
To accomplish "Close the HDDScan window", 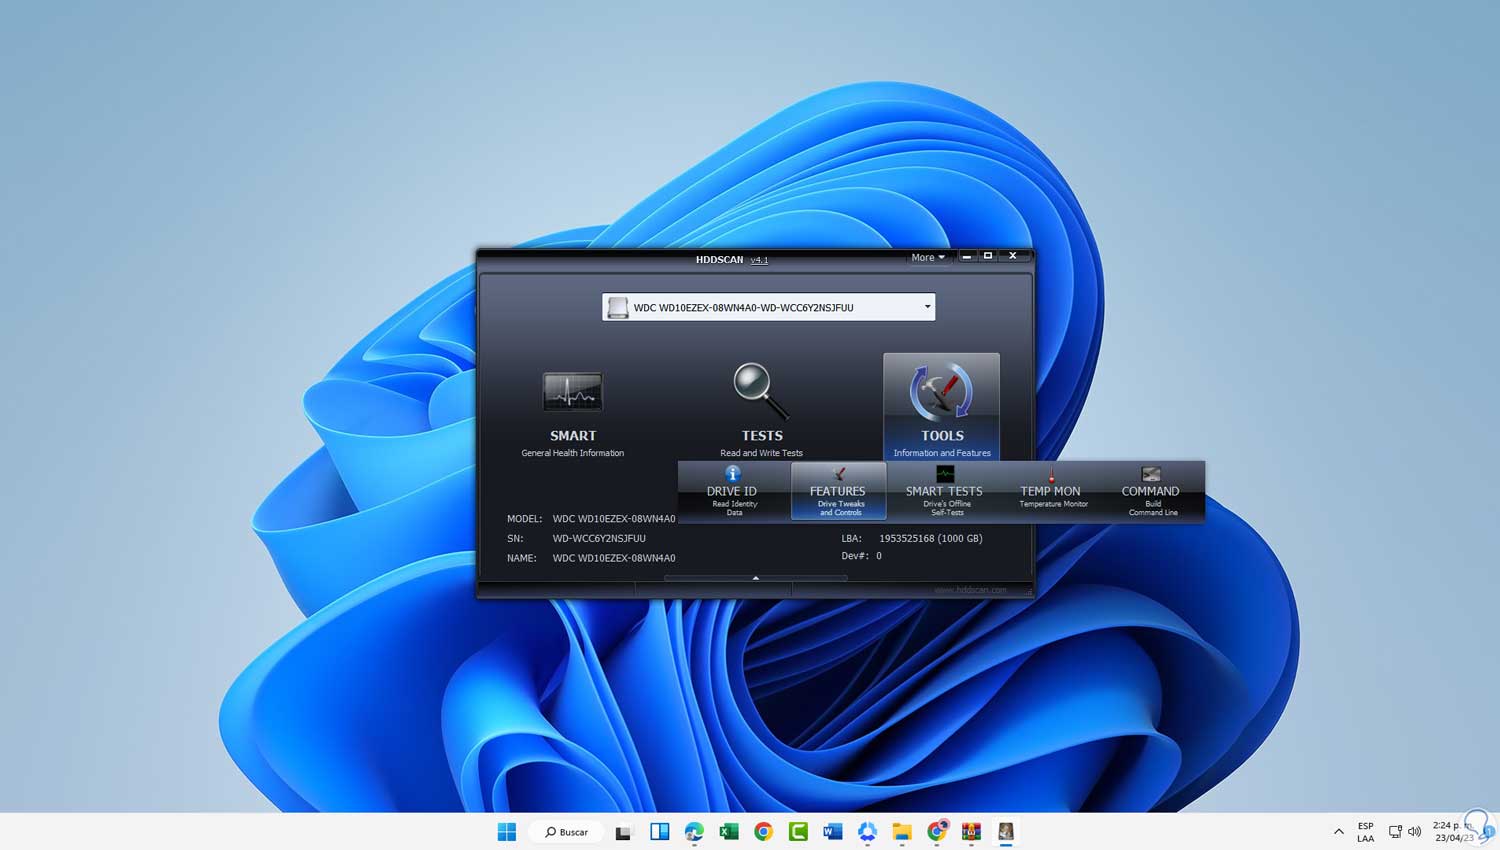I will (1013, 256).
